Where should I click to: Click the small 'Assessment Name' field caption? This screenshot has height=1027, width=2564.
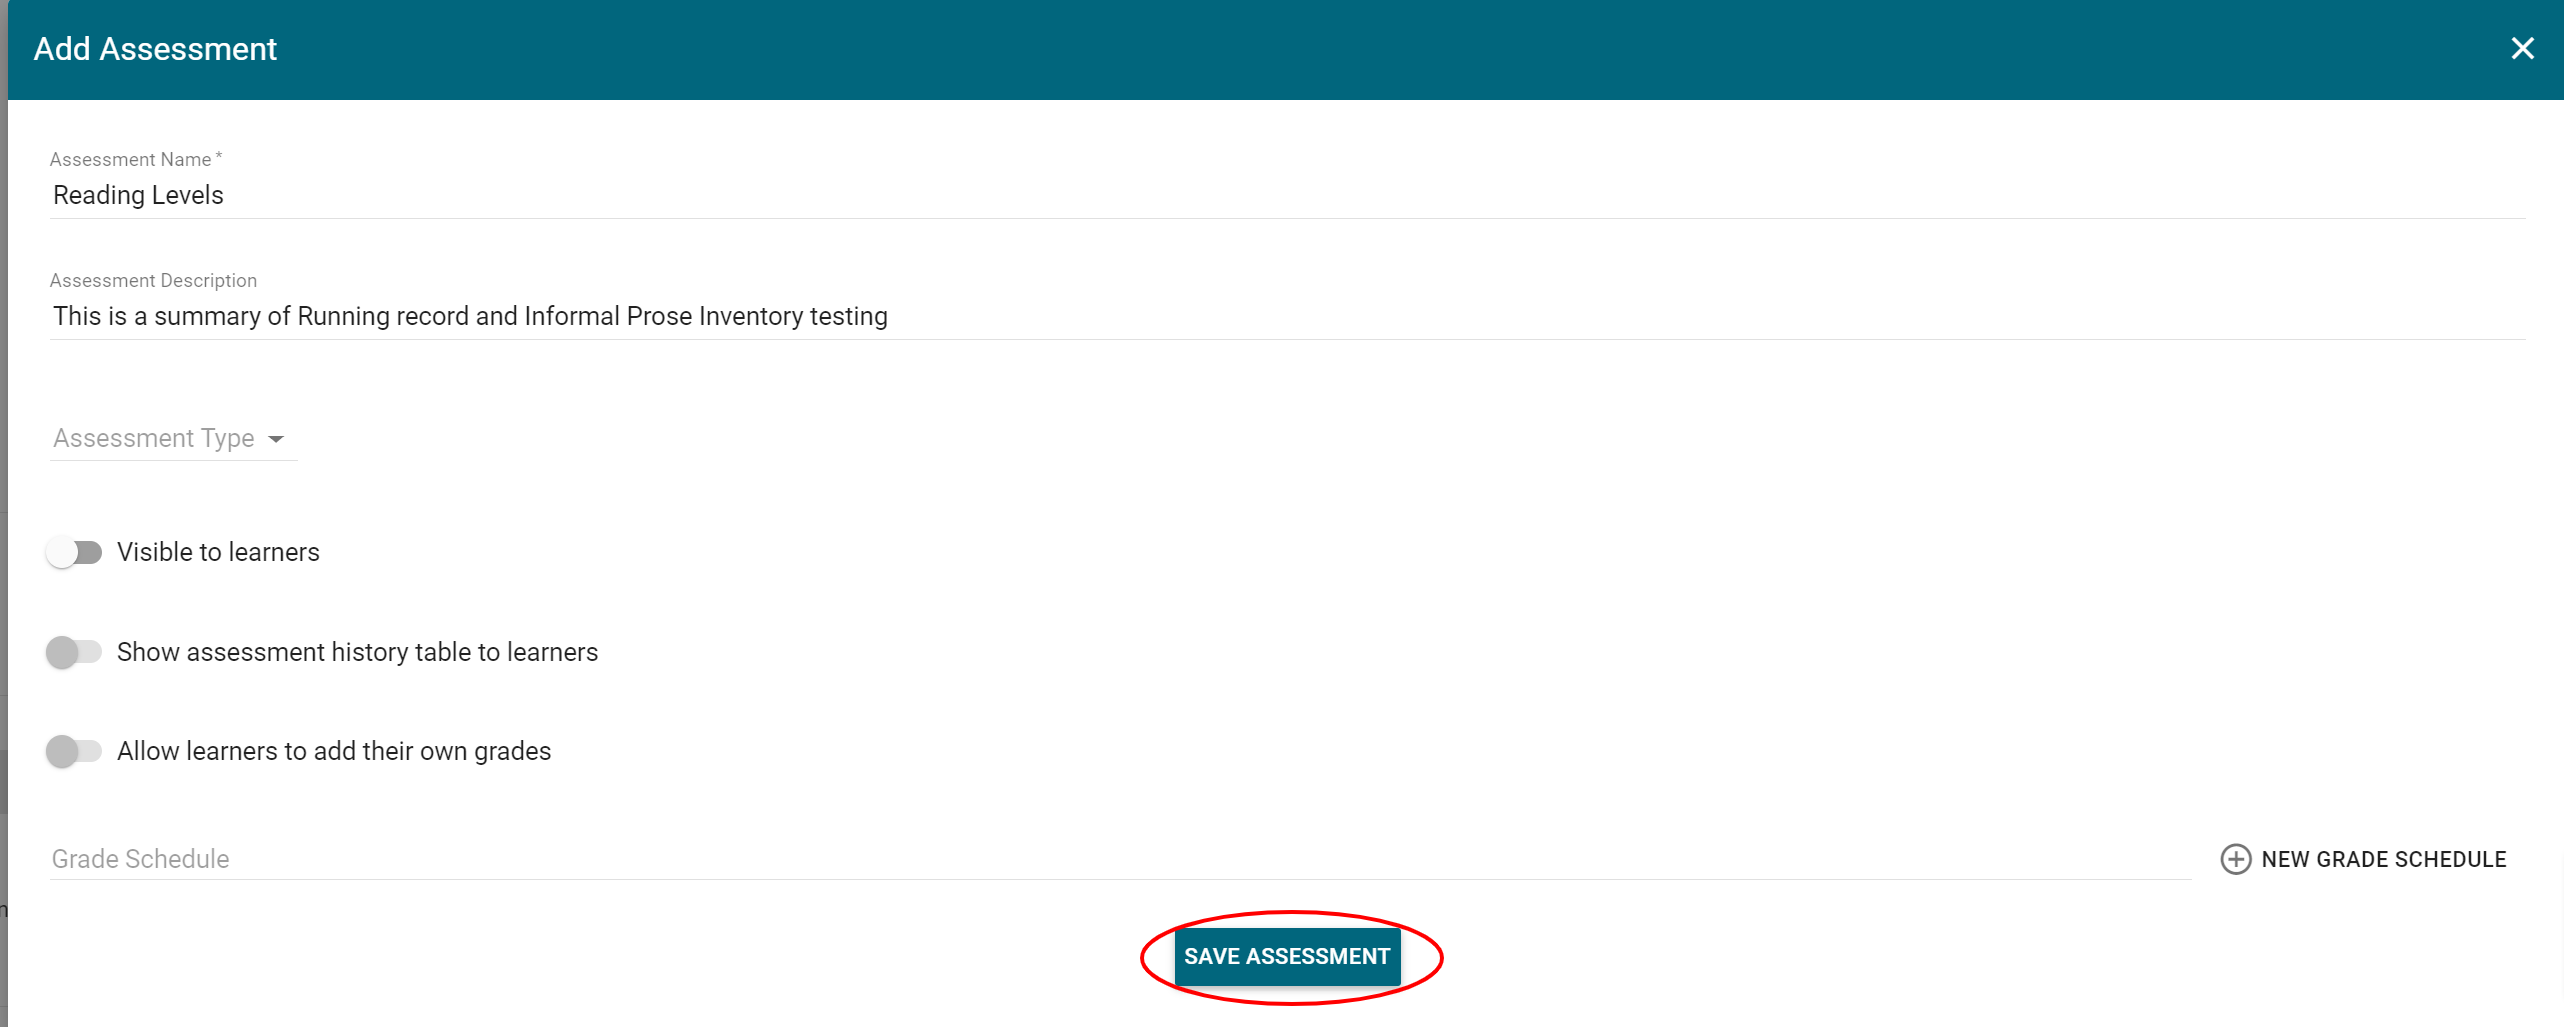130,160
